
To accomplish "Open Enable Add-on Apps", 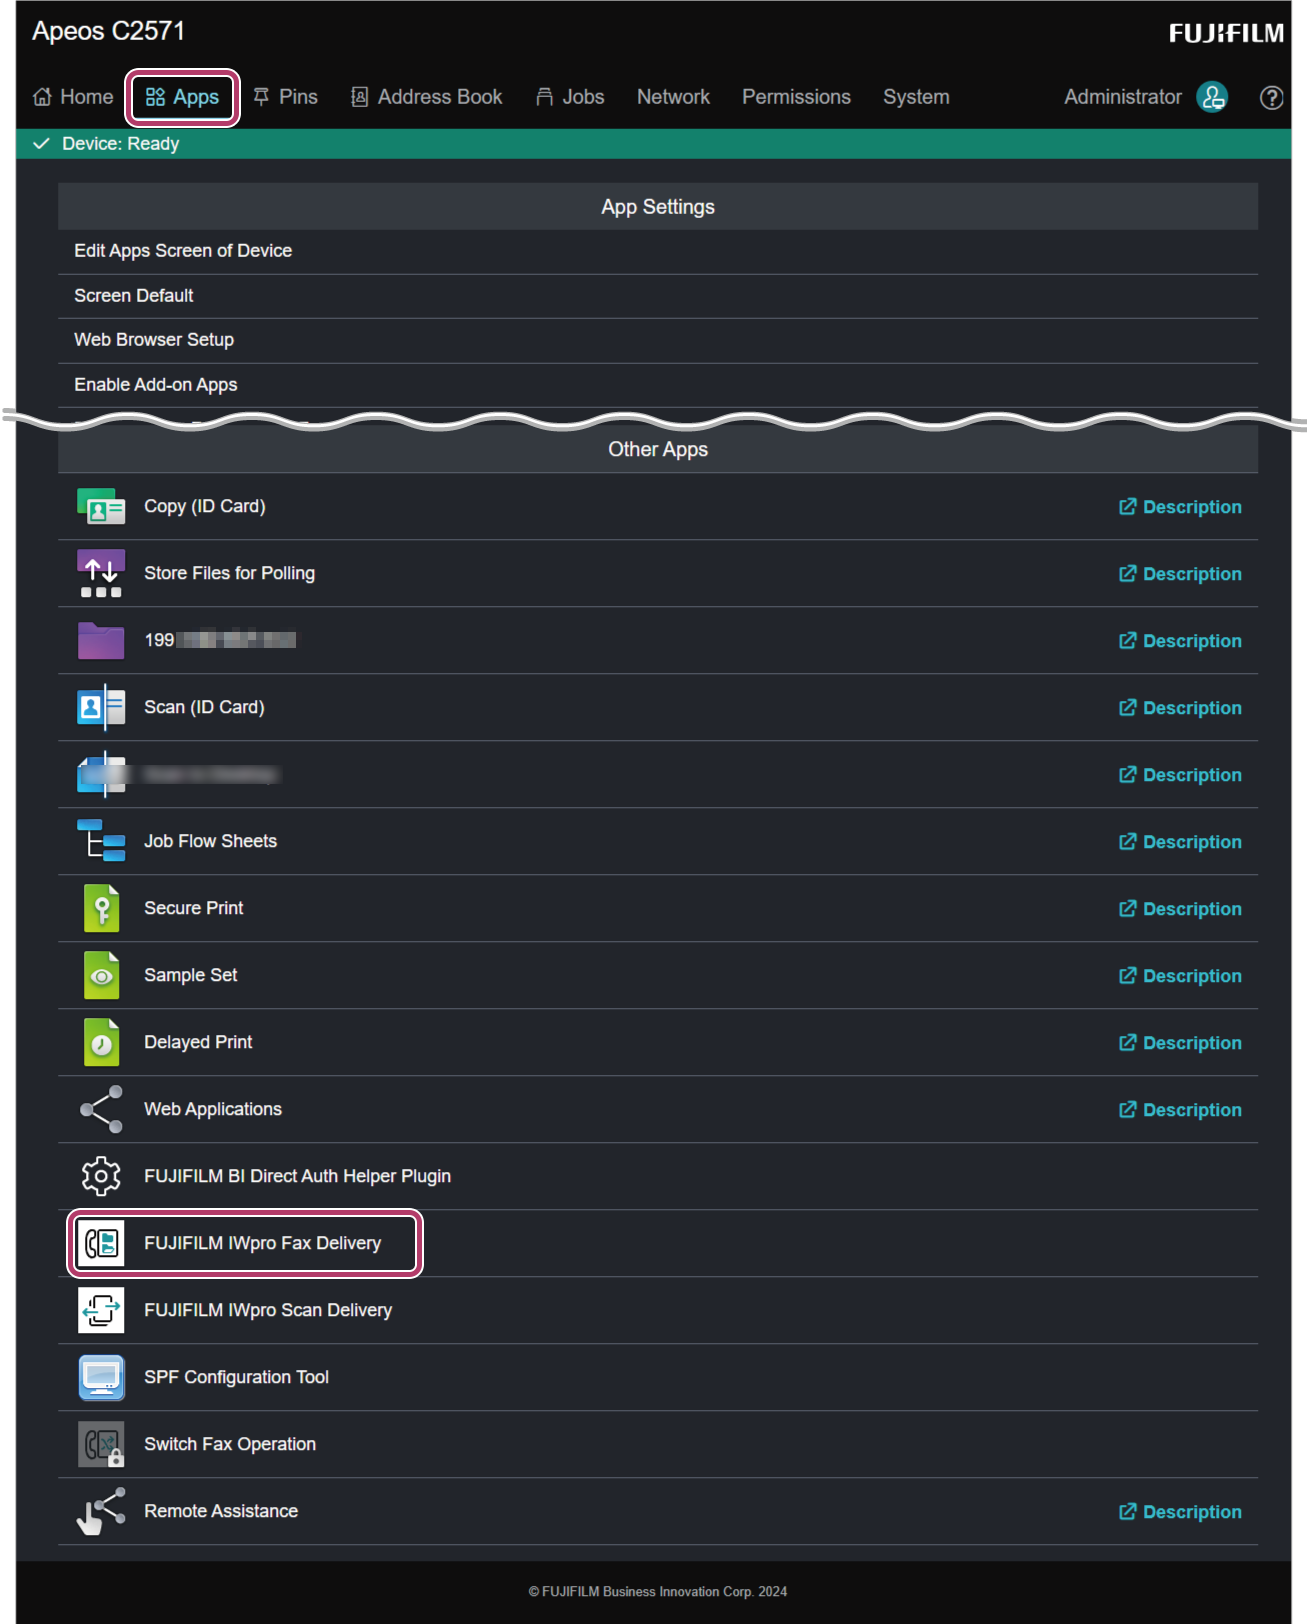I will point(658,385).
